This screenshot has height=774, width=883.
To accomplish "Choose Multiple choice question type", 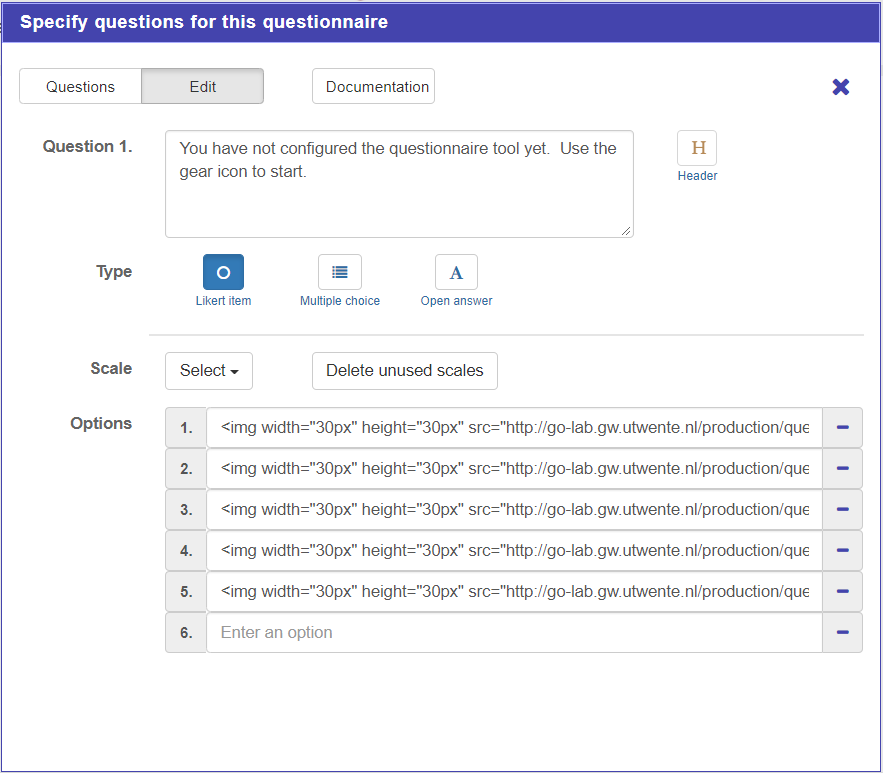I will tap(339, 272).
